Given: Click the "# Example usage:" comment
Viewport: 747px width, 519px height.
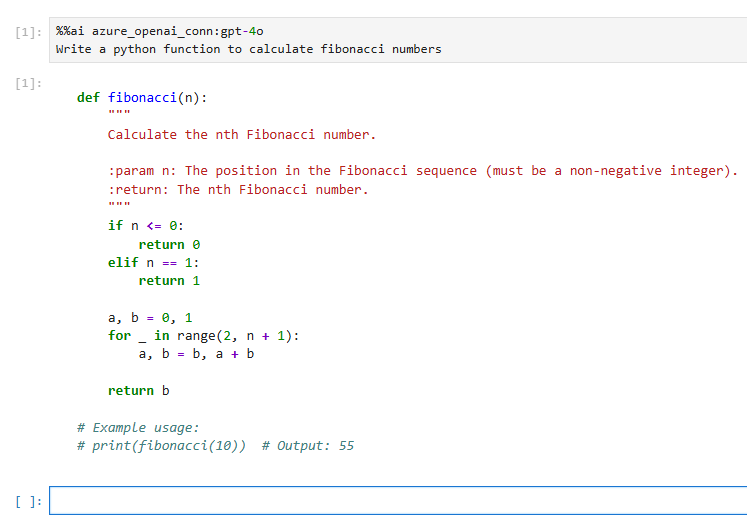Looking at the screenshot, I should [138, 427].
